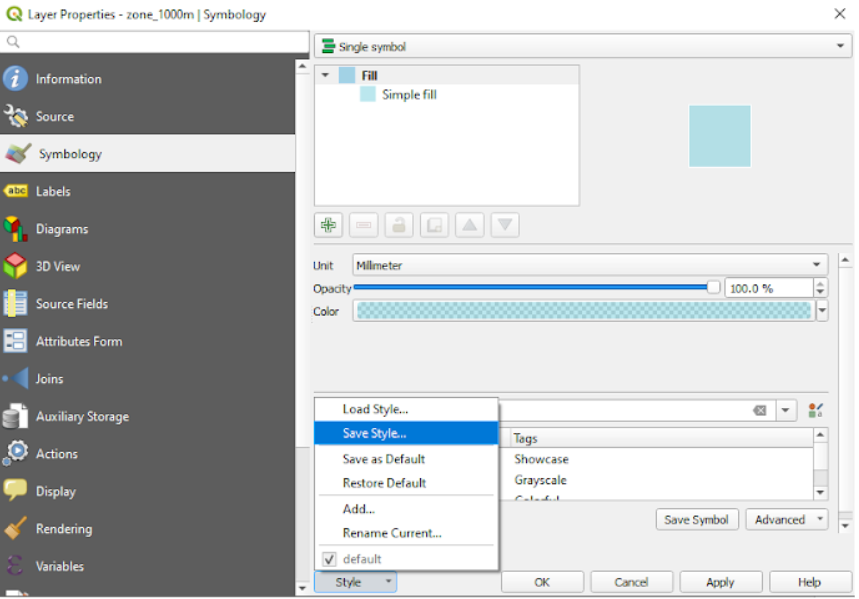
Task: Click the Apply button
Action: 720,582
